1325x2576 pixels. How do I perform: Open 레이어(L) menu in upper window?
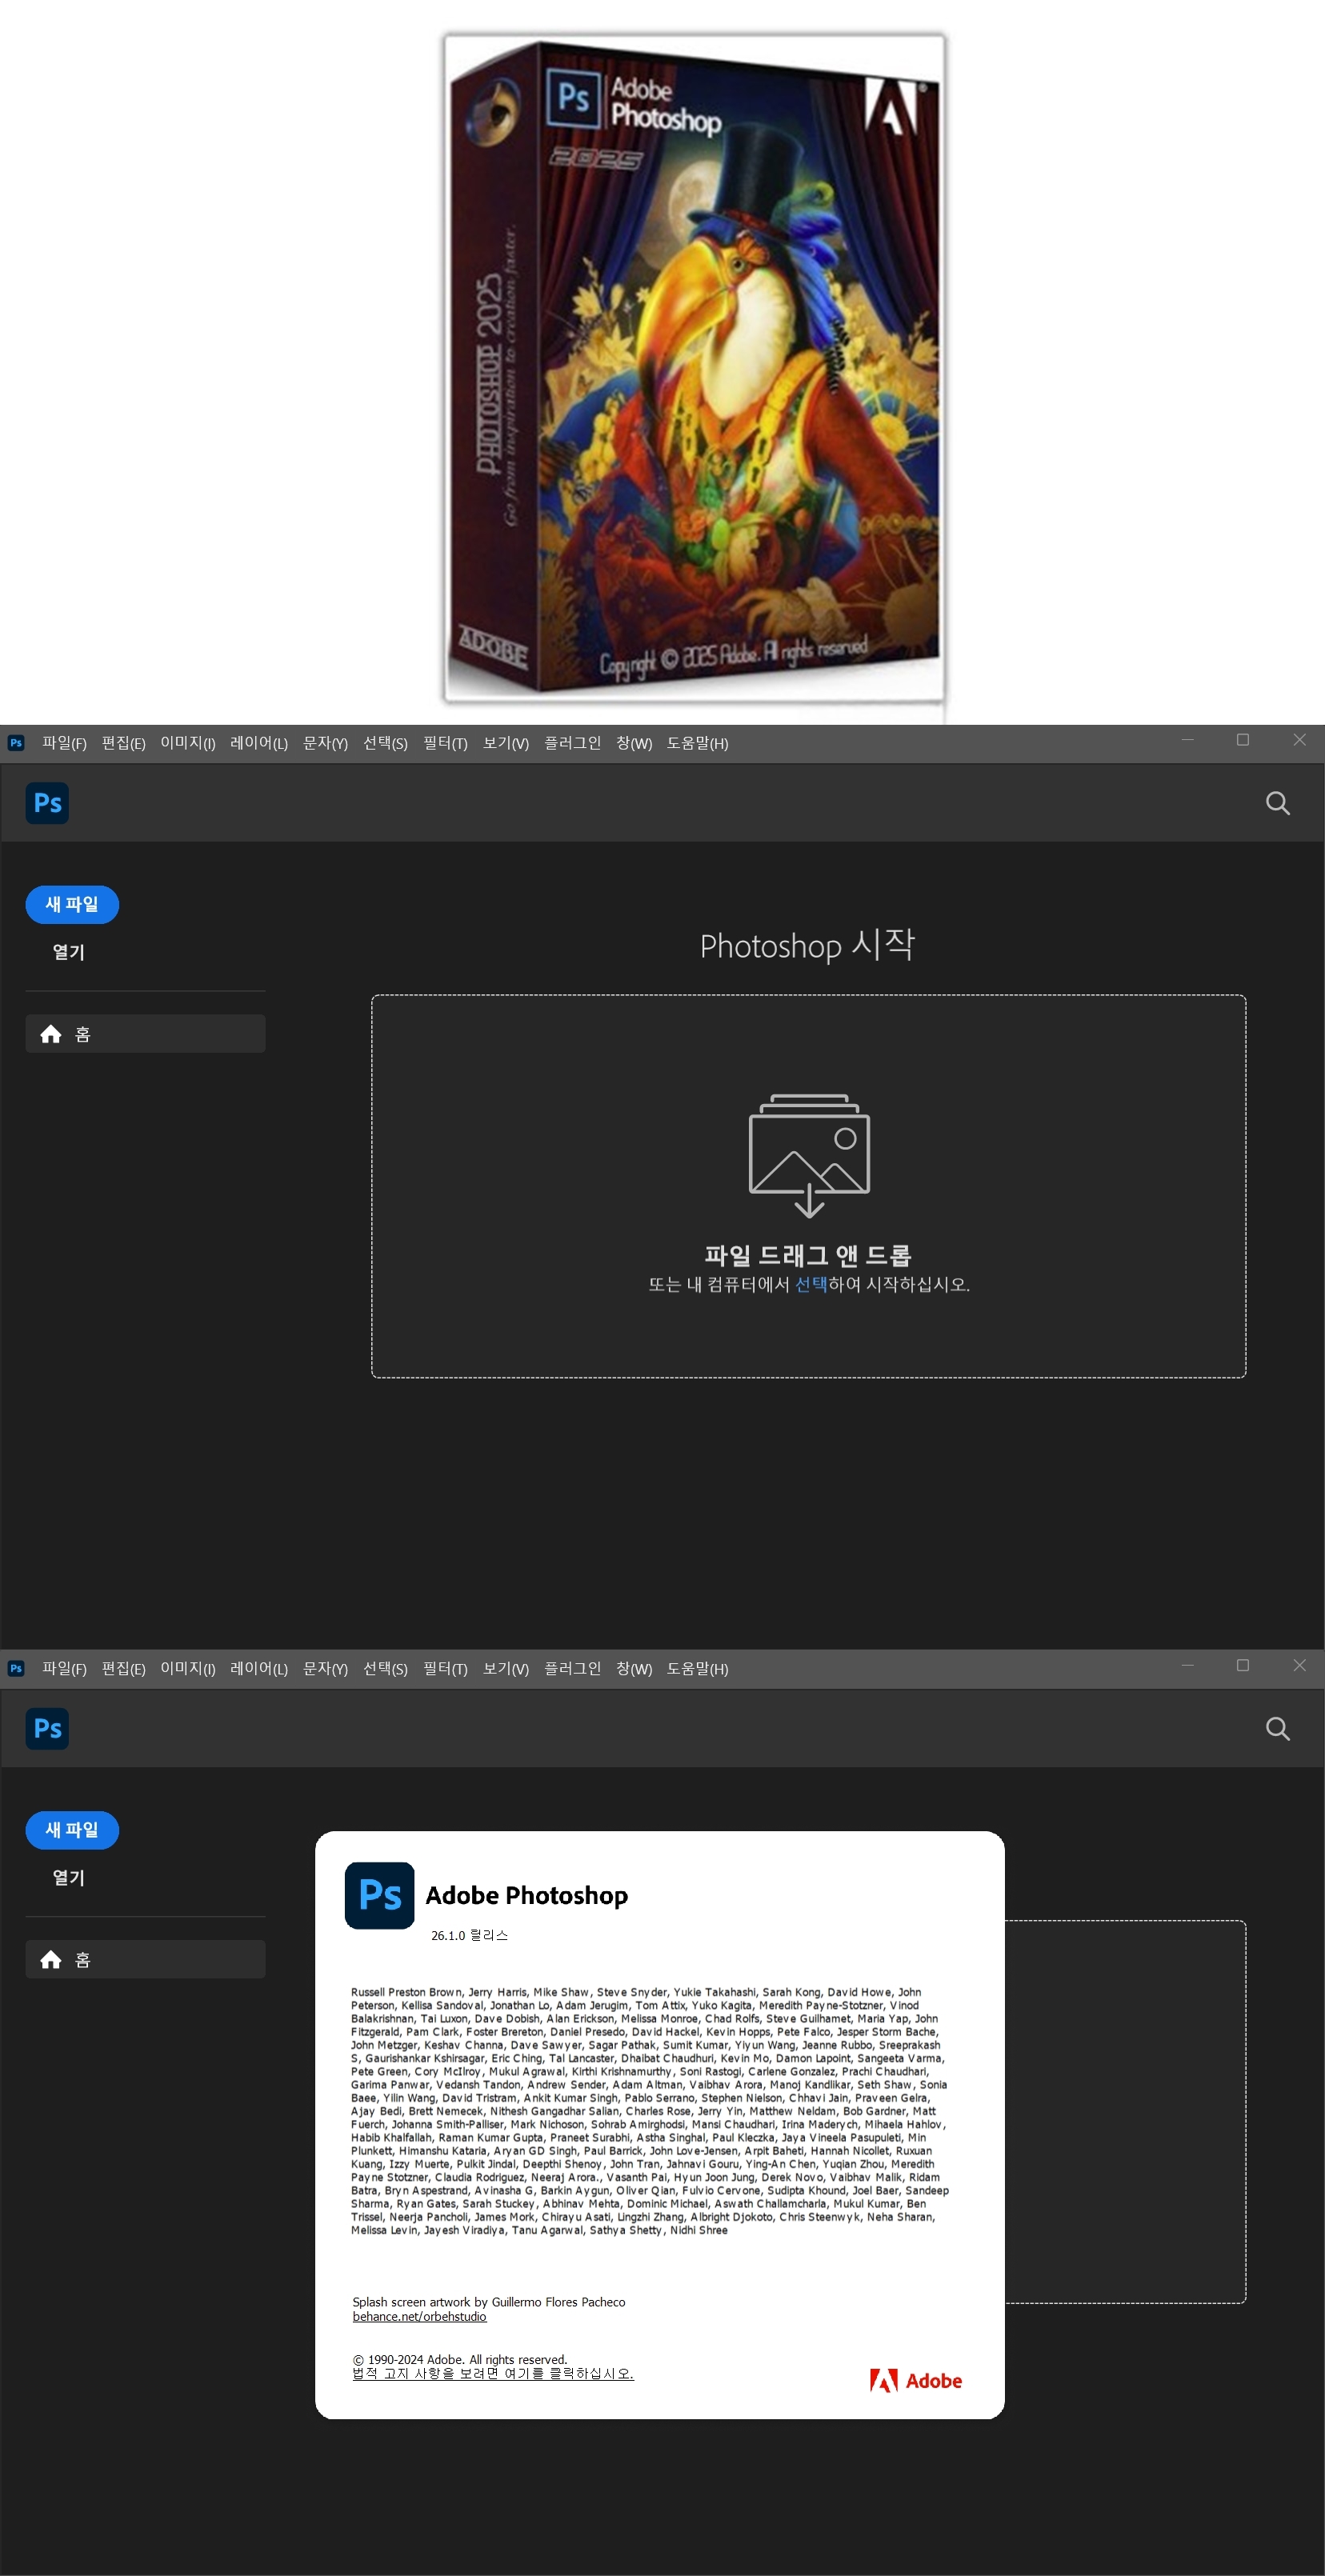(259, 743)
